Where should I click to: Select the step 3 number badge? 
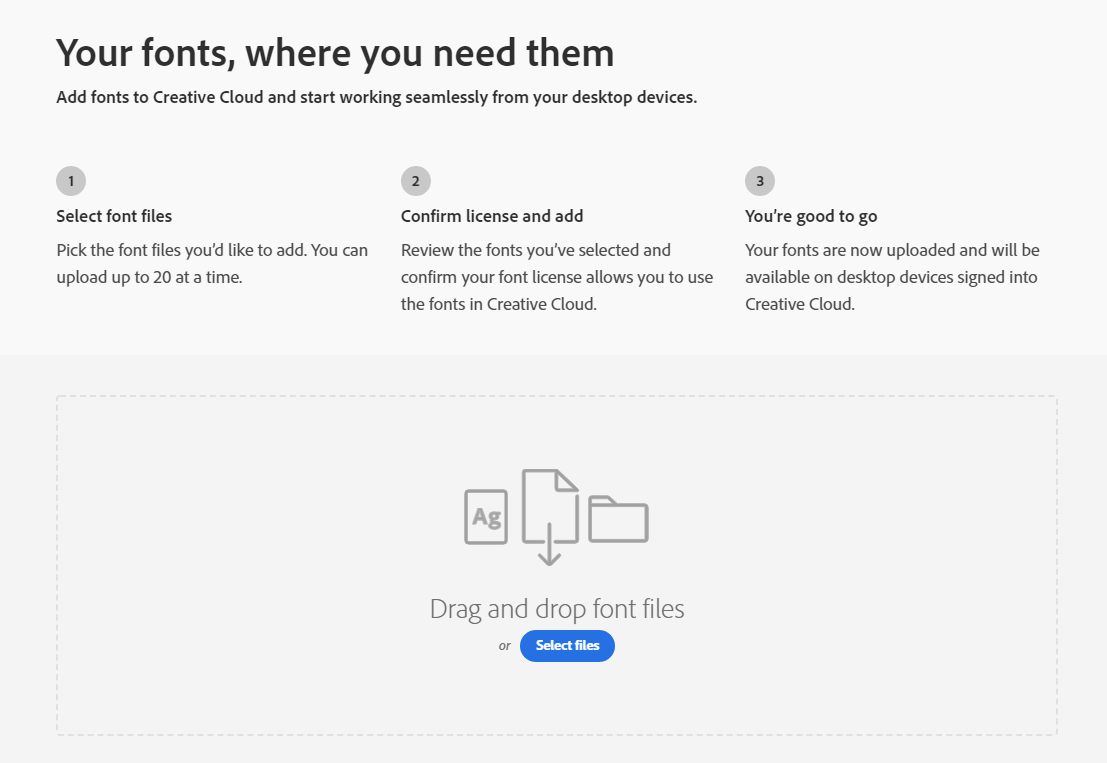[759, 180]
